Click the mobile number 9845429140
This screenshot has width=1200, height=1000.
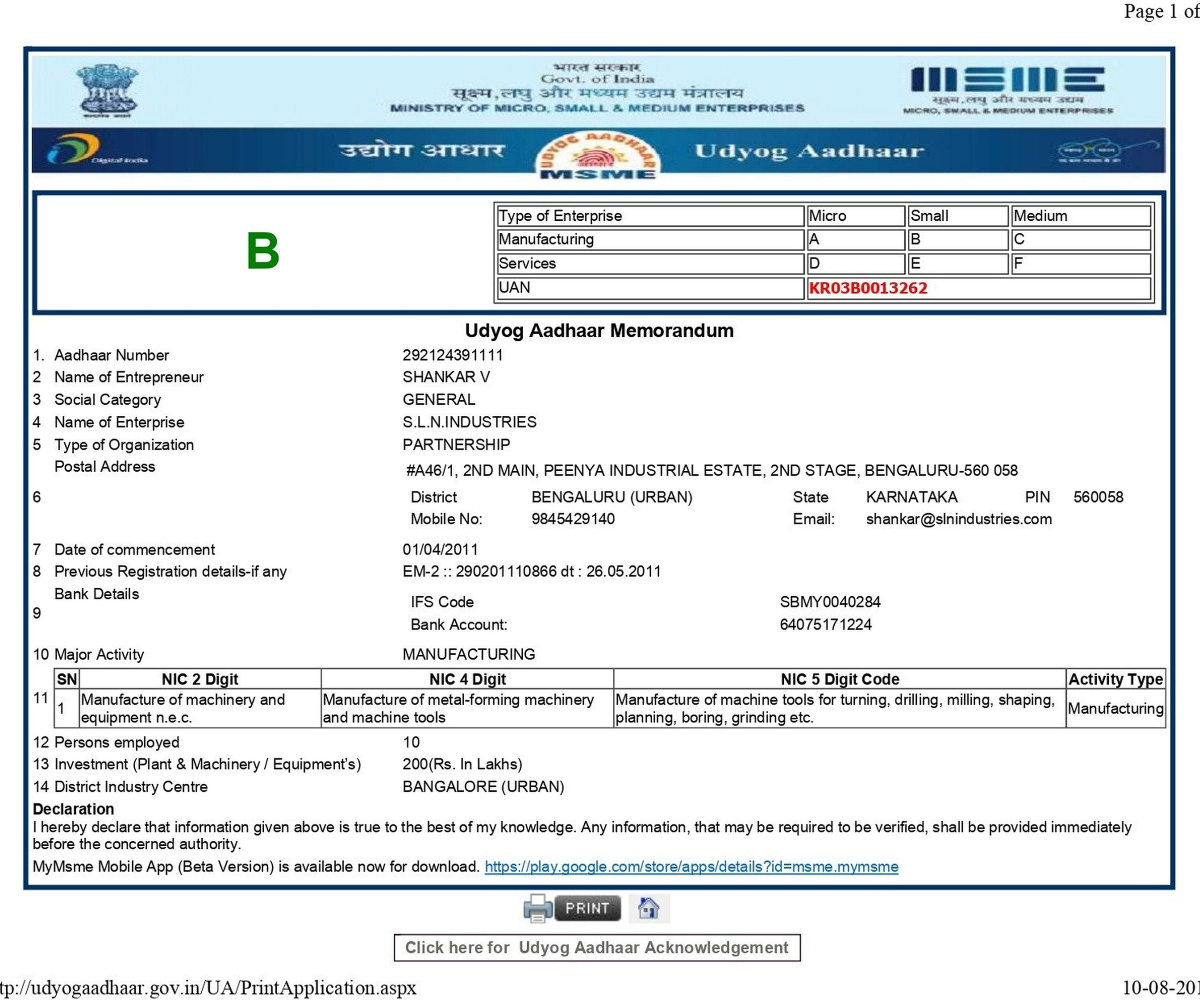pyautogui.click(x=573, y=519)
